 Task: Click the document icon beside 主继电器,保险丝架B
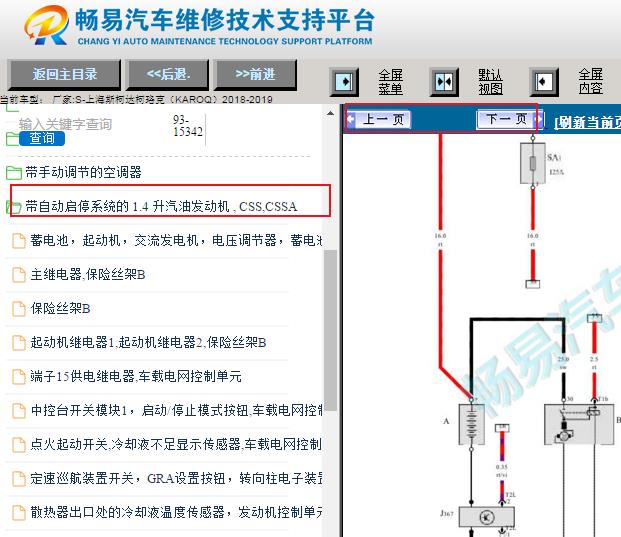[19, 275]
